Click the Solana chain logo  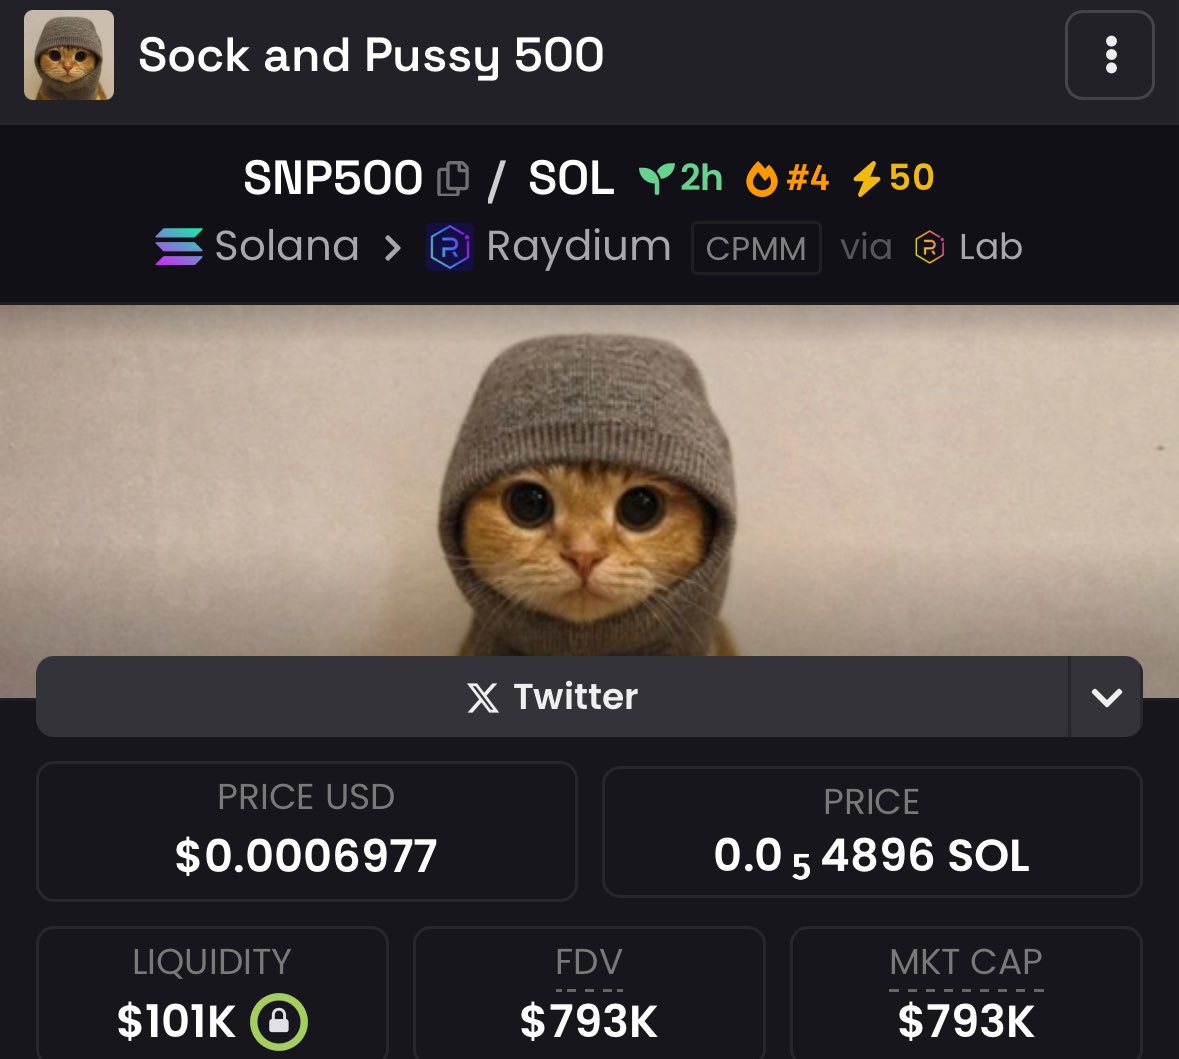(179, 247)
